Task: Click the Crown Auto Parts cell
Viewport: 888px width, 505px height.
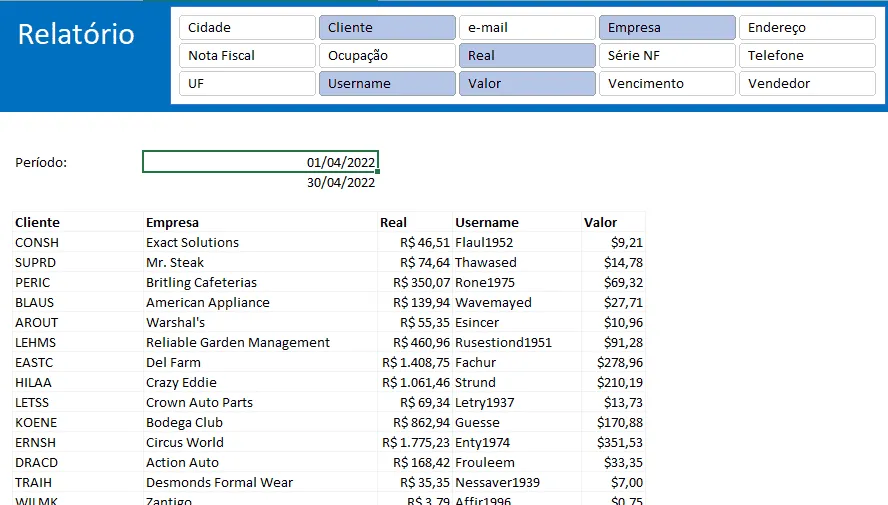Action: [x=261, y=403]
